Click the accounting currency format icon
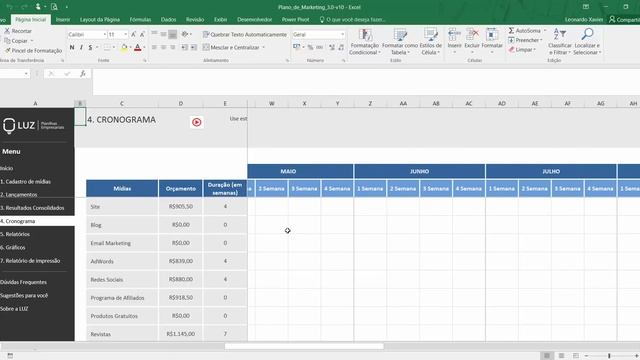The width and height of the screenshot is (640, 360). (x=296, y=47)
